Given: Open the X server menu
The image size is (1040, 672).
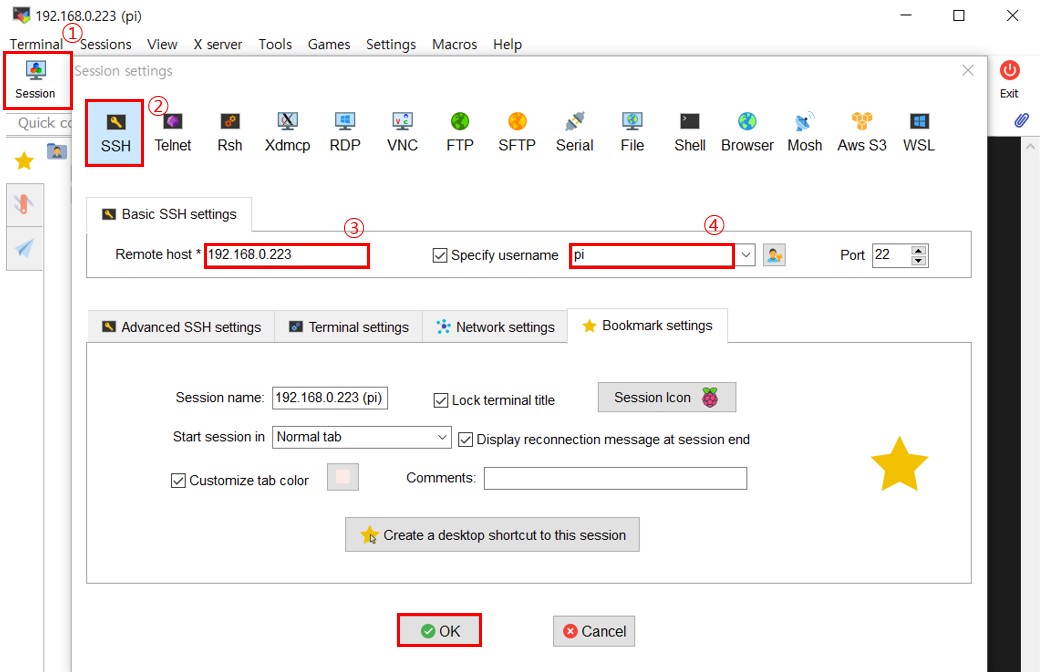Looking at the screenshot, I should pyautogui.click(x=218, y=44).
